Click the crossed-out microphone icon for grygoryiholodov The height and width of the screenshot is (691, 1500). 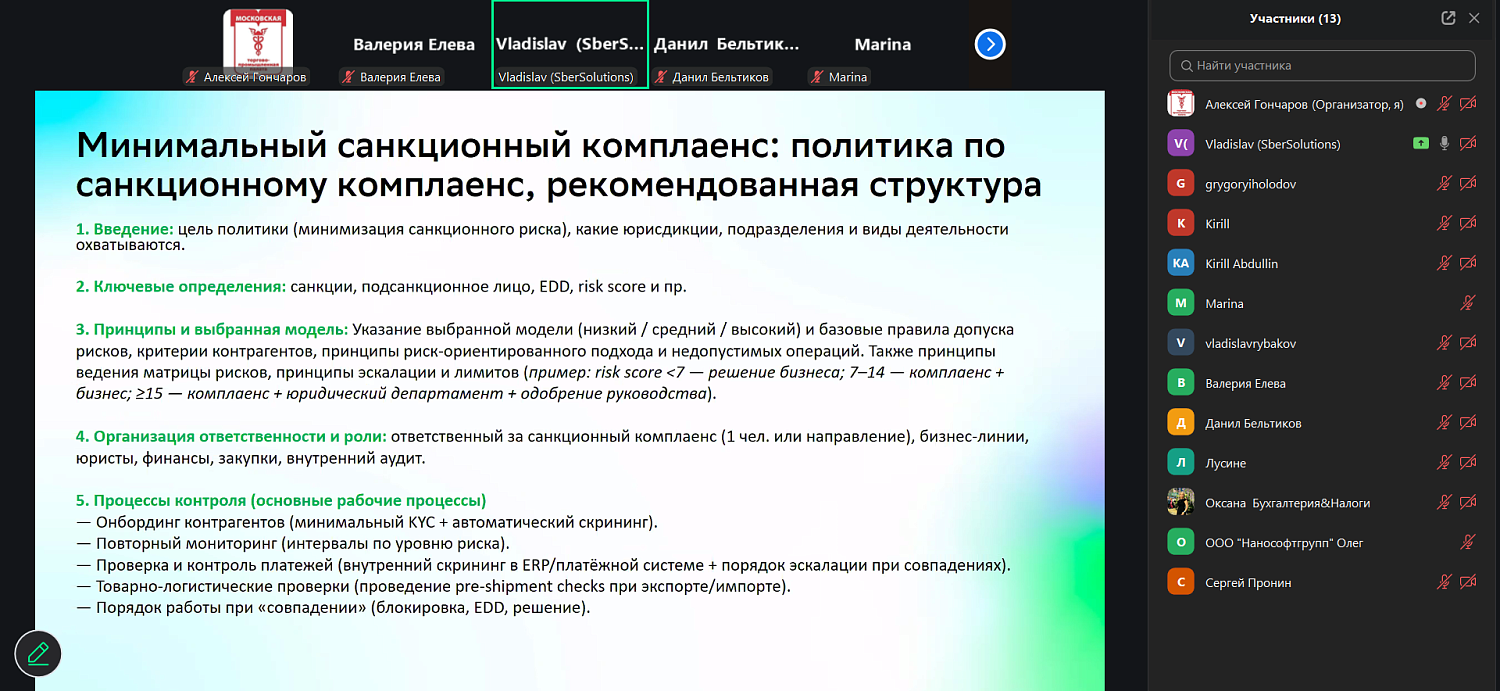point(1442,183)
